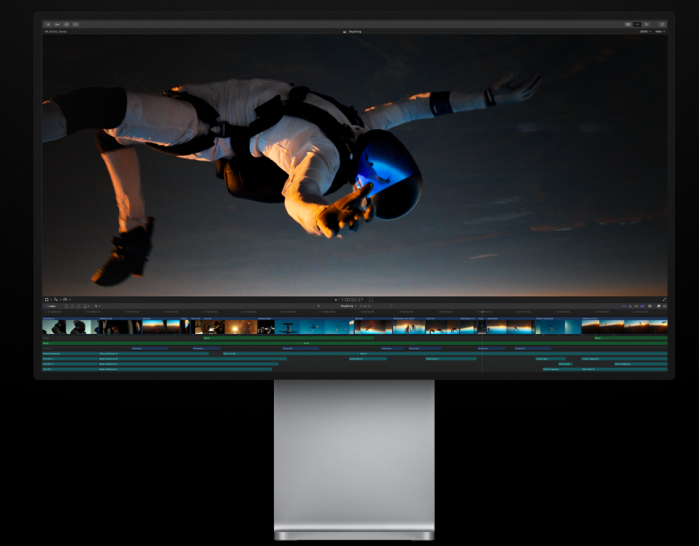Open the Retime speedometer menu
Image resolution: width=700 pixels, height=546 pixels.
(65, 299)
